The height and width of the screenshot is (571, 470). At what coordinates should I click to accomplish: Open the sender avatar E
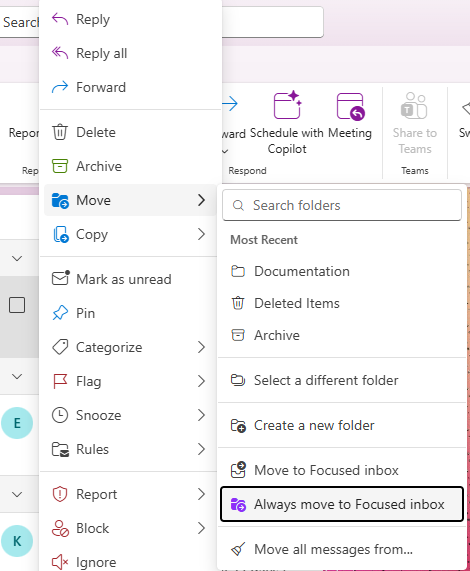tap(17, 423)
